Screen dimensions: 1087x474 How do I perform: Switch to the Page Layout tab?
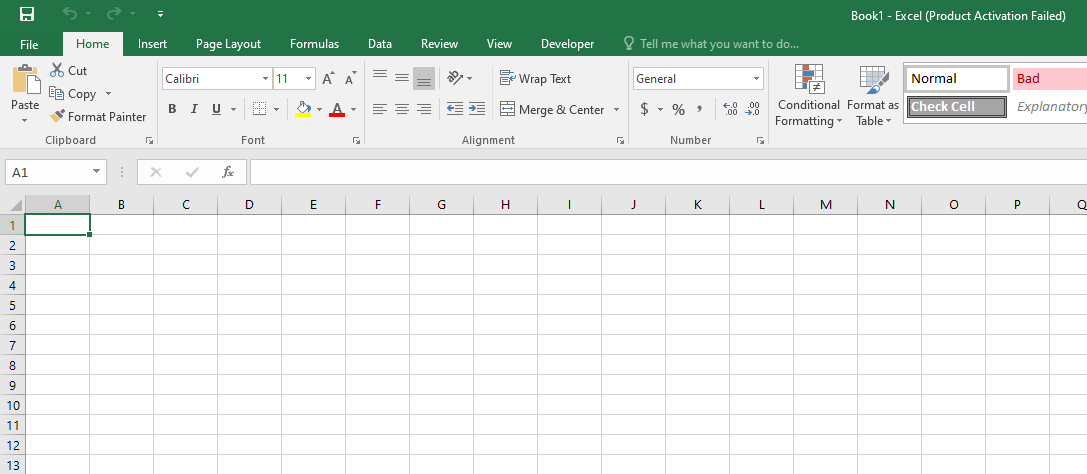point(228,44)
